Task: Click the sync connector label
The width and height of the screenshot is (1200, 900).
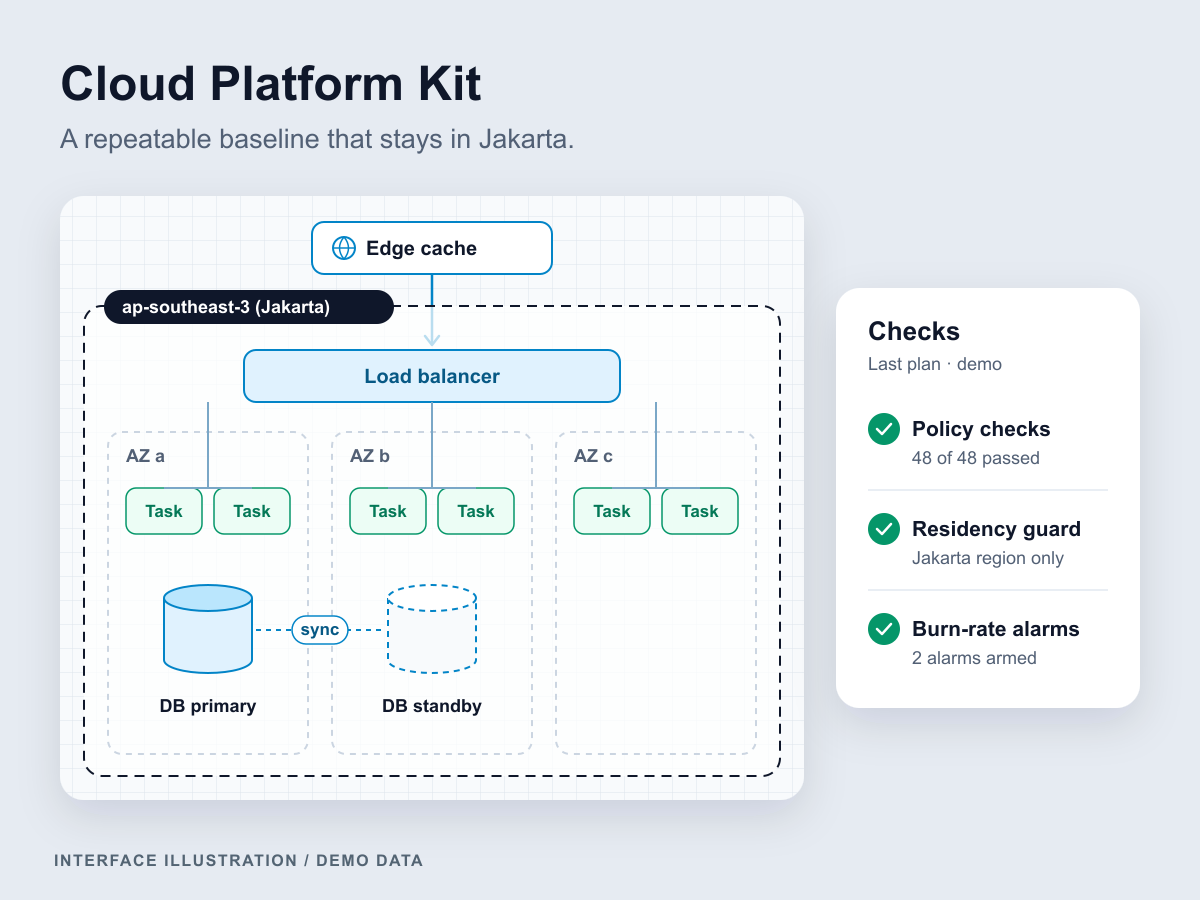Action: (320, 630)
